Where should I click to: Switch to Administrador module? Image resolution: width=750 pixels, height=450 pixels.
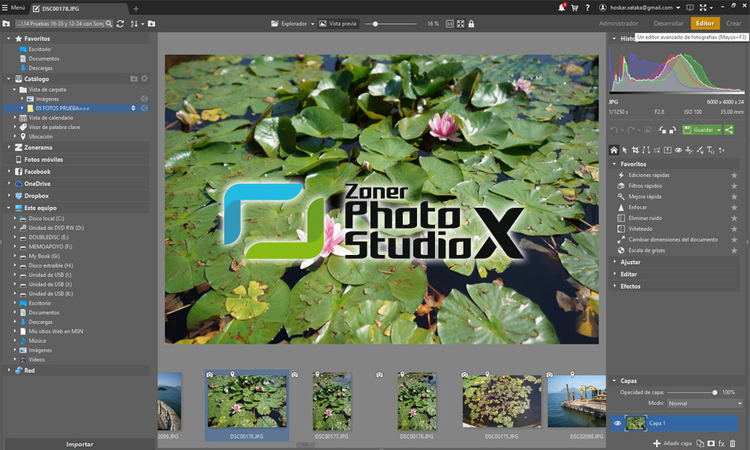(x=618, y=23)
